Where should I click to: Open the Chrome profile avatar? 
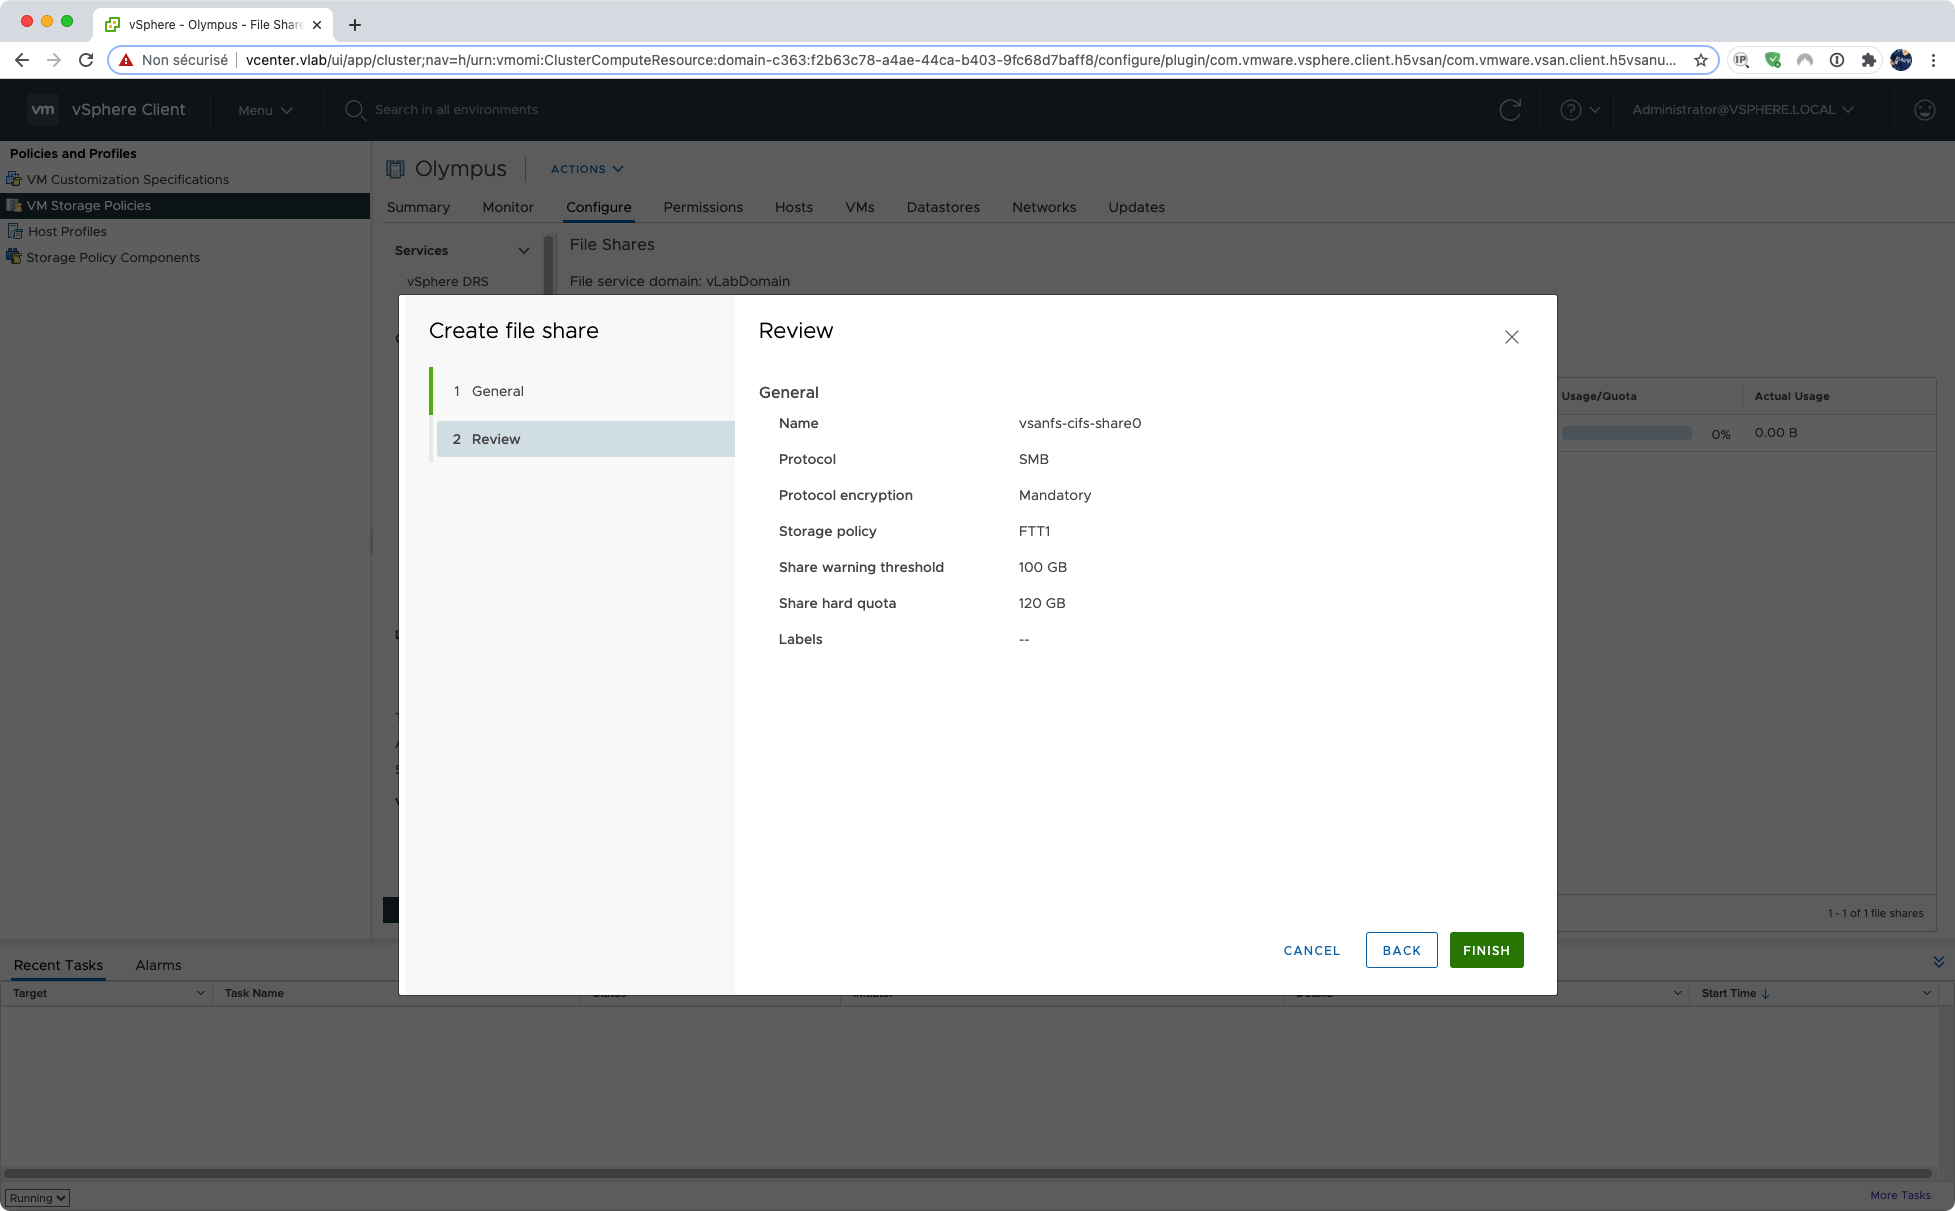(x=1901, y=60)
